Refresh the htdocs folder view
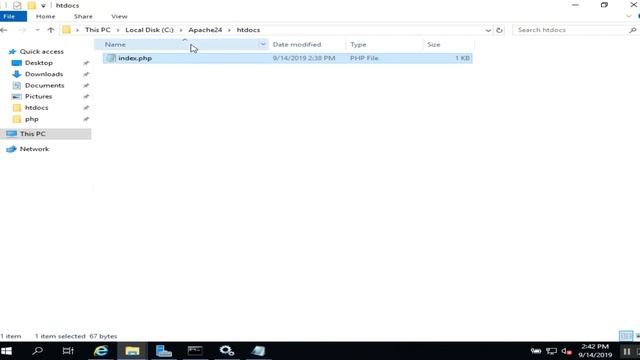The height and width of the screenshot is (360, 640). (x=499, y=30)
